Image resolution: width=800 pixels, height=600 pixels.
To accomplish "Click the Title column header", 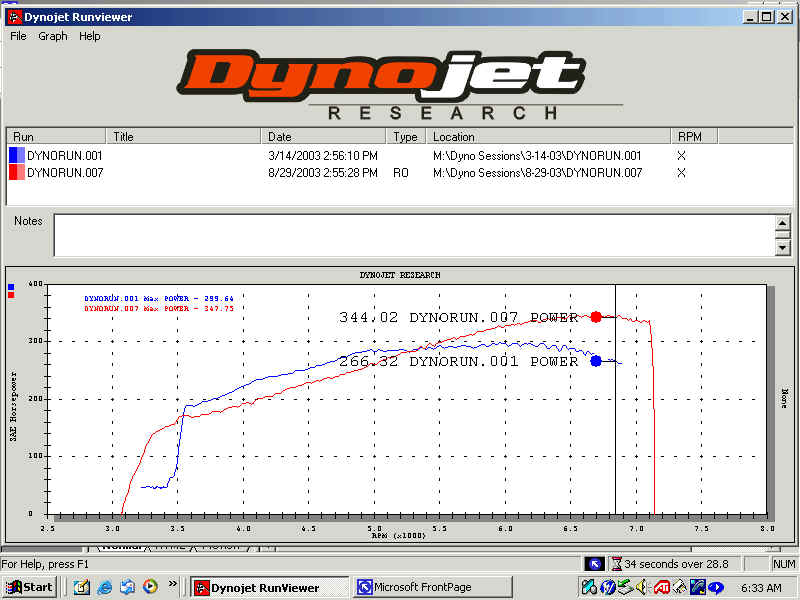I will pos(183,137).
